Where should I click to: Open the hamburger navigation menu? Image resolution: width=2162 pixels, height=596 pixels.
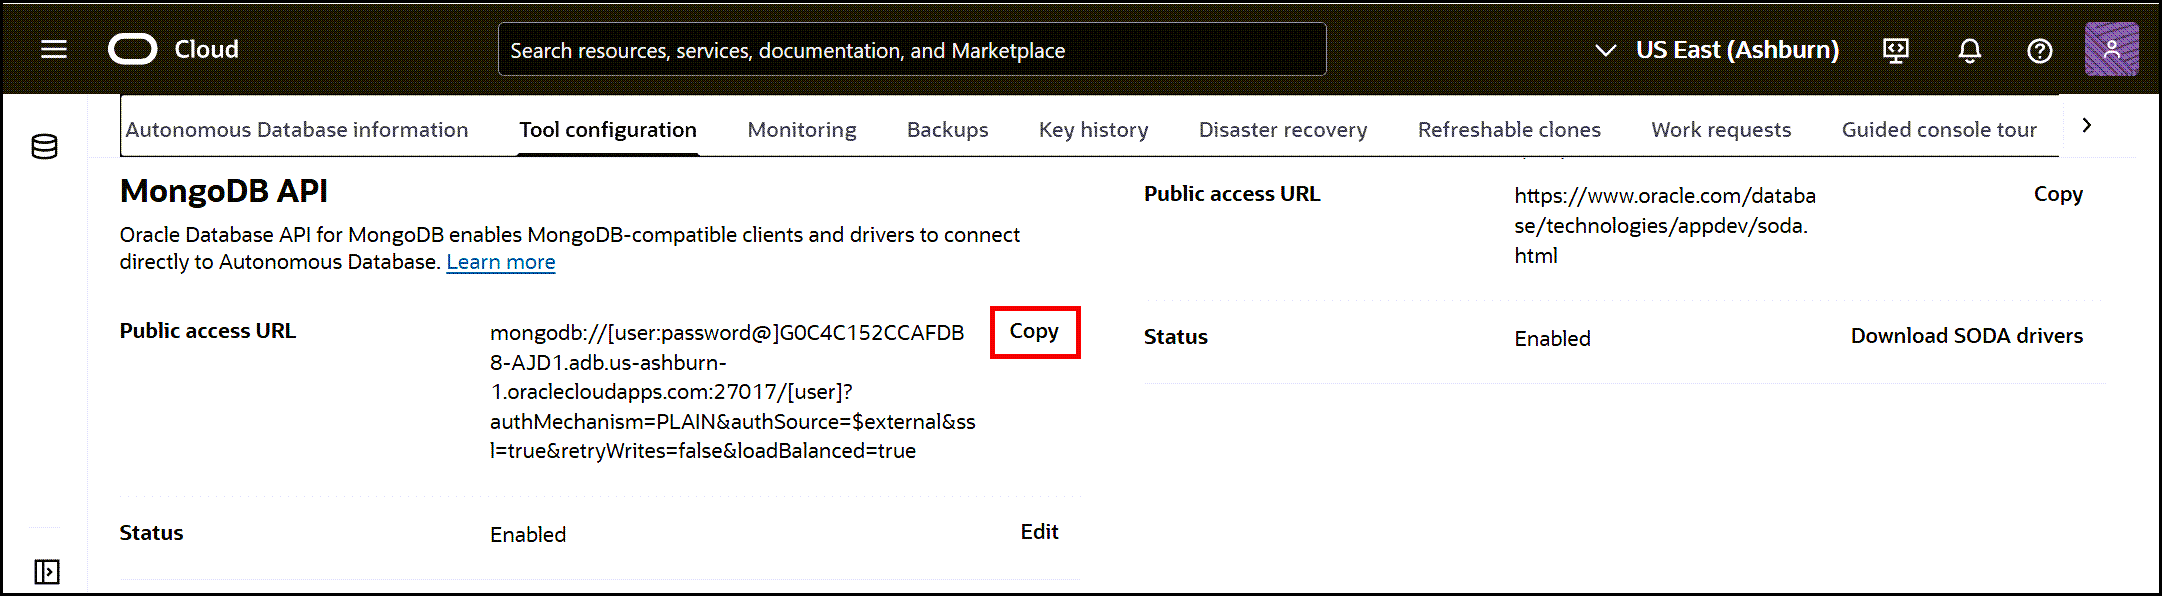(54, 49)
